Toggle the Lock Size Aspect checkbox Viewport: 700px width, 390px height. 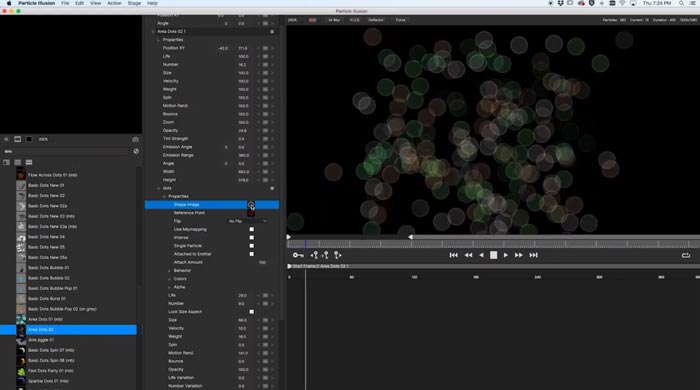click(251, 311)
